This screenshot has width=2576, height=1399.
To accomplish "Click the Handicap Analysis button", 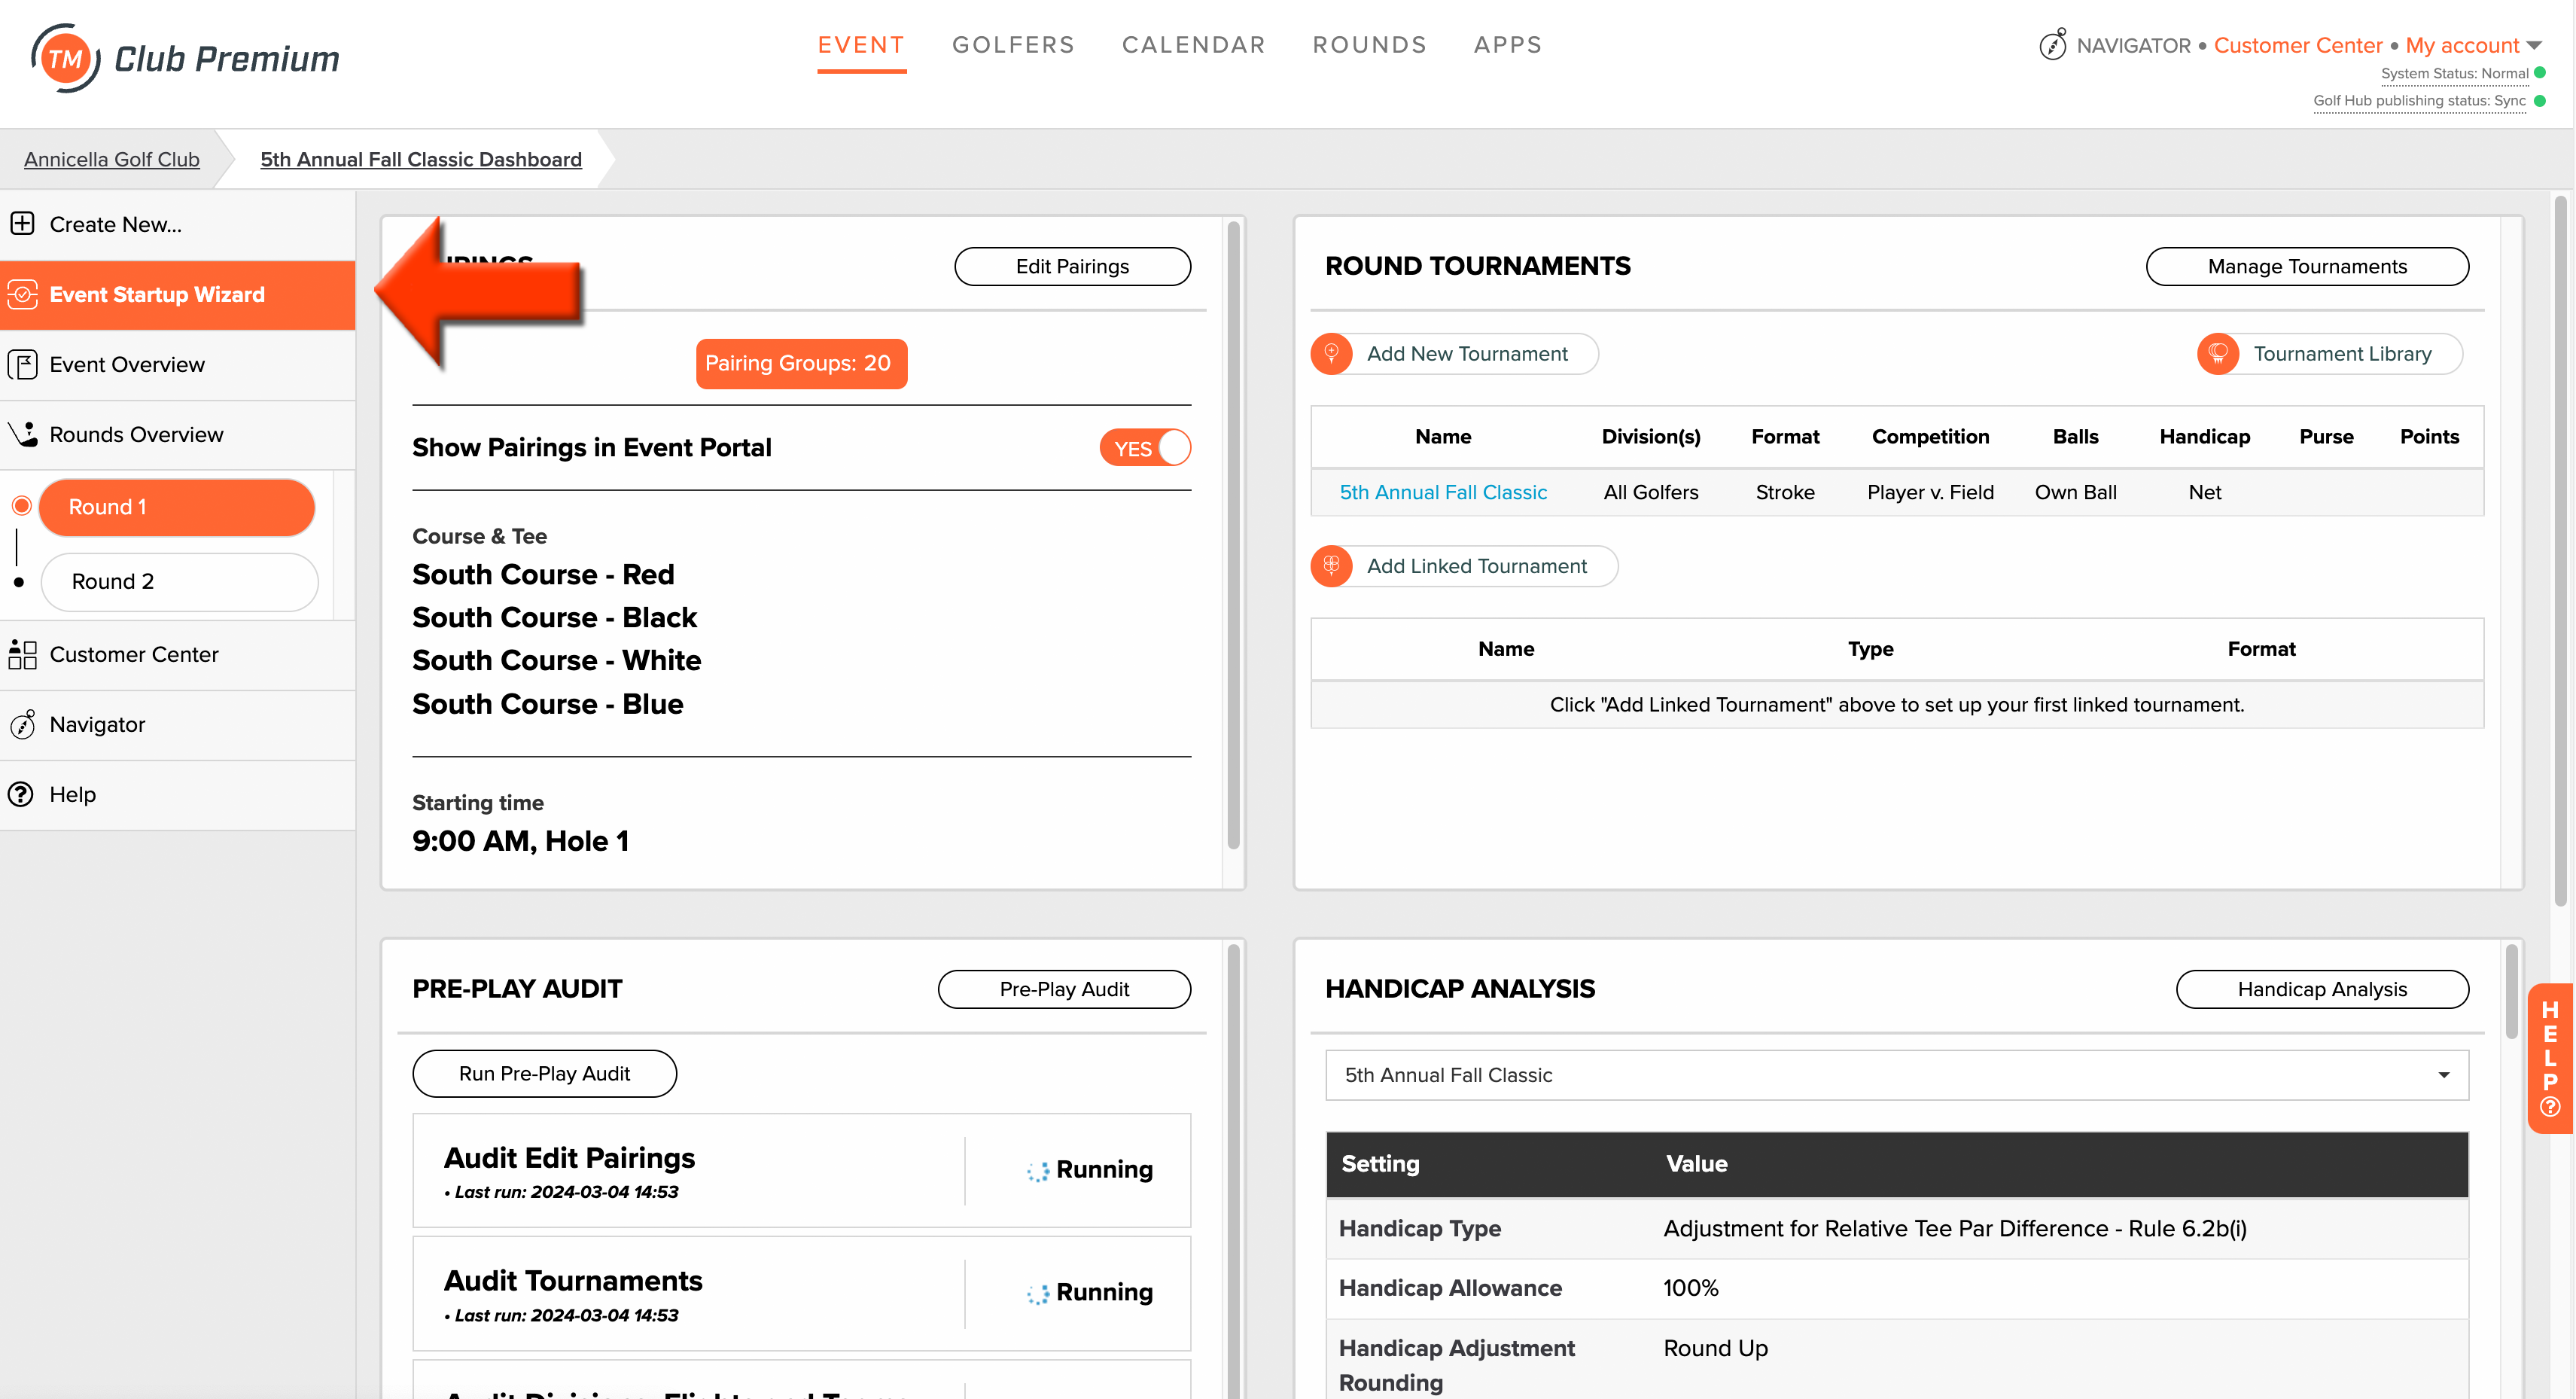I will (x=2322, y=989).
